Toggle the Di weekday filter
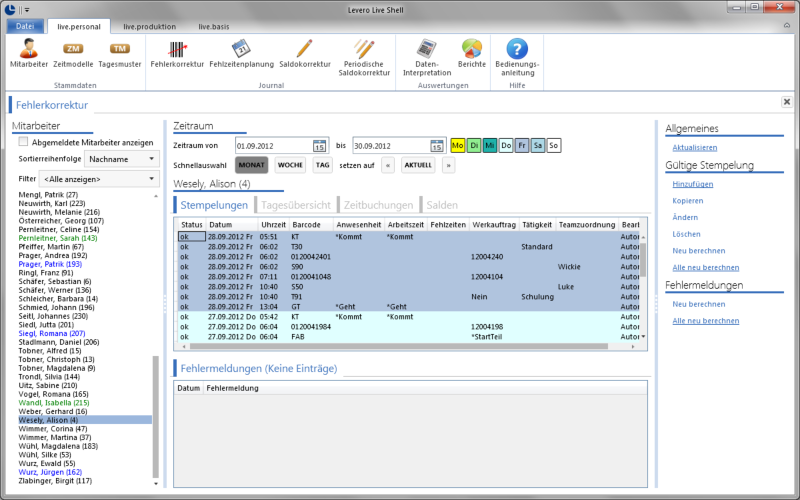The image size is (800, 500). tap(474, 145)
